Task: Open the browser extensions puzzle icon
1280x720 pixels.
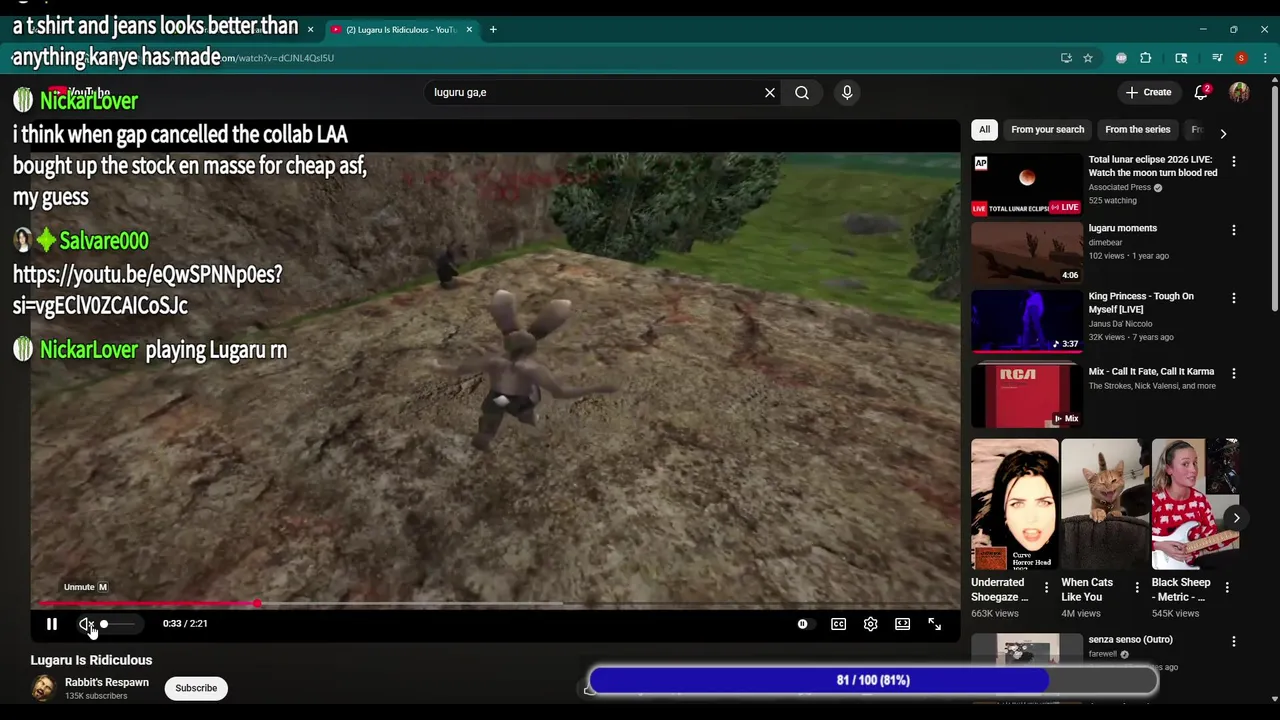Action: click(1146, 58)
